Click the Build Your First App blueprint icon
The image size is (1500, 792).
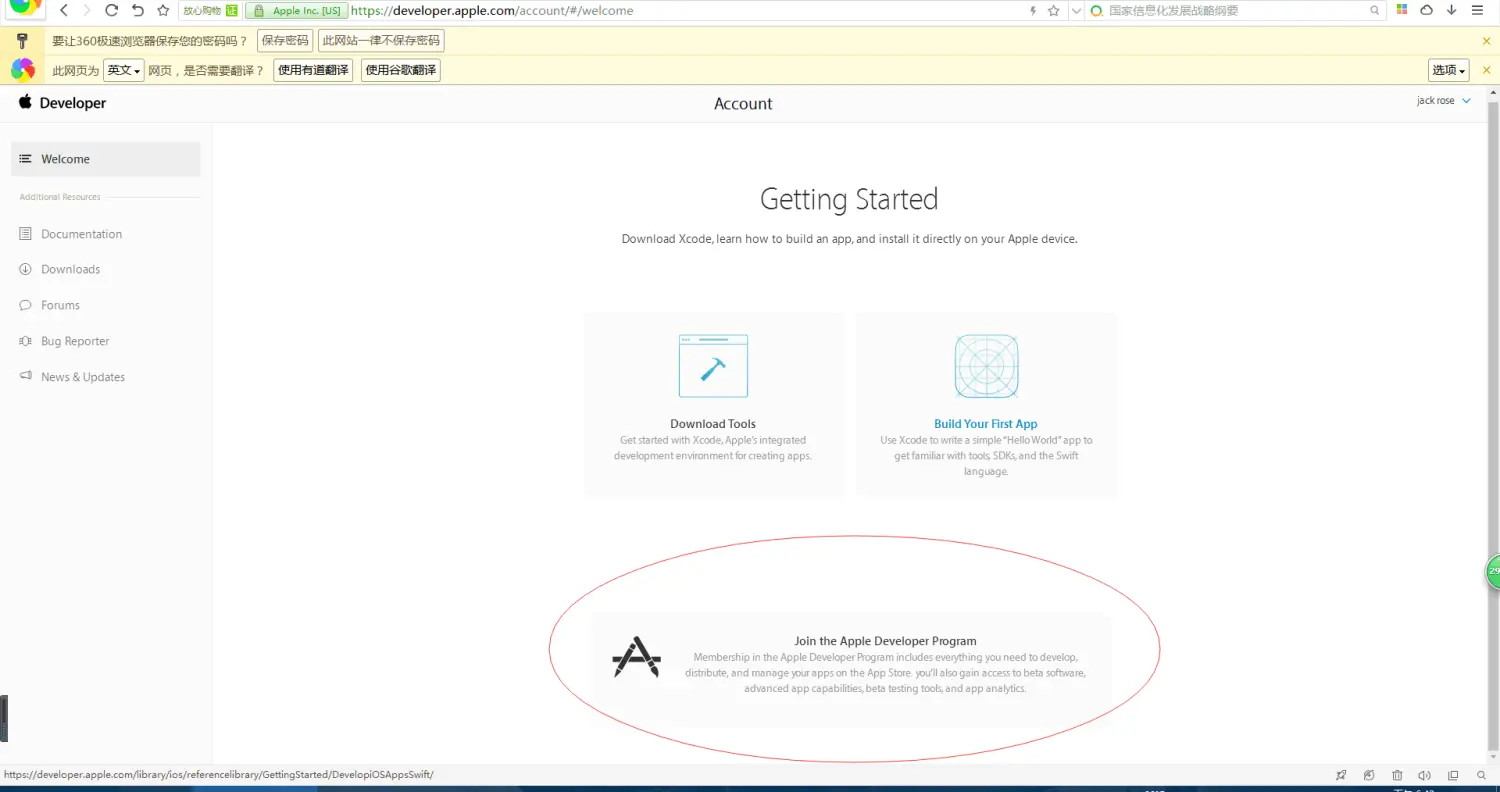pyautogui.click(x=986, y=366)
